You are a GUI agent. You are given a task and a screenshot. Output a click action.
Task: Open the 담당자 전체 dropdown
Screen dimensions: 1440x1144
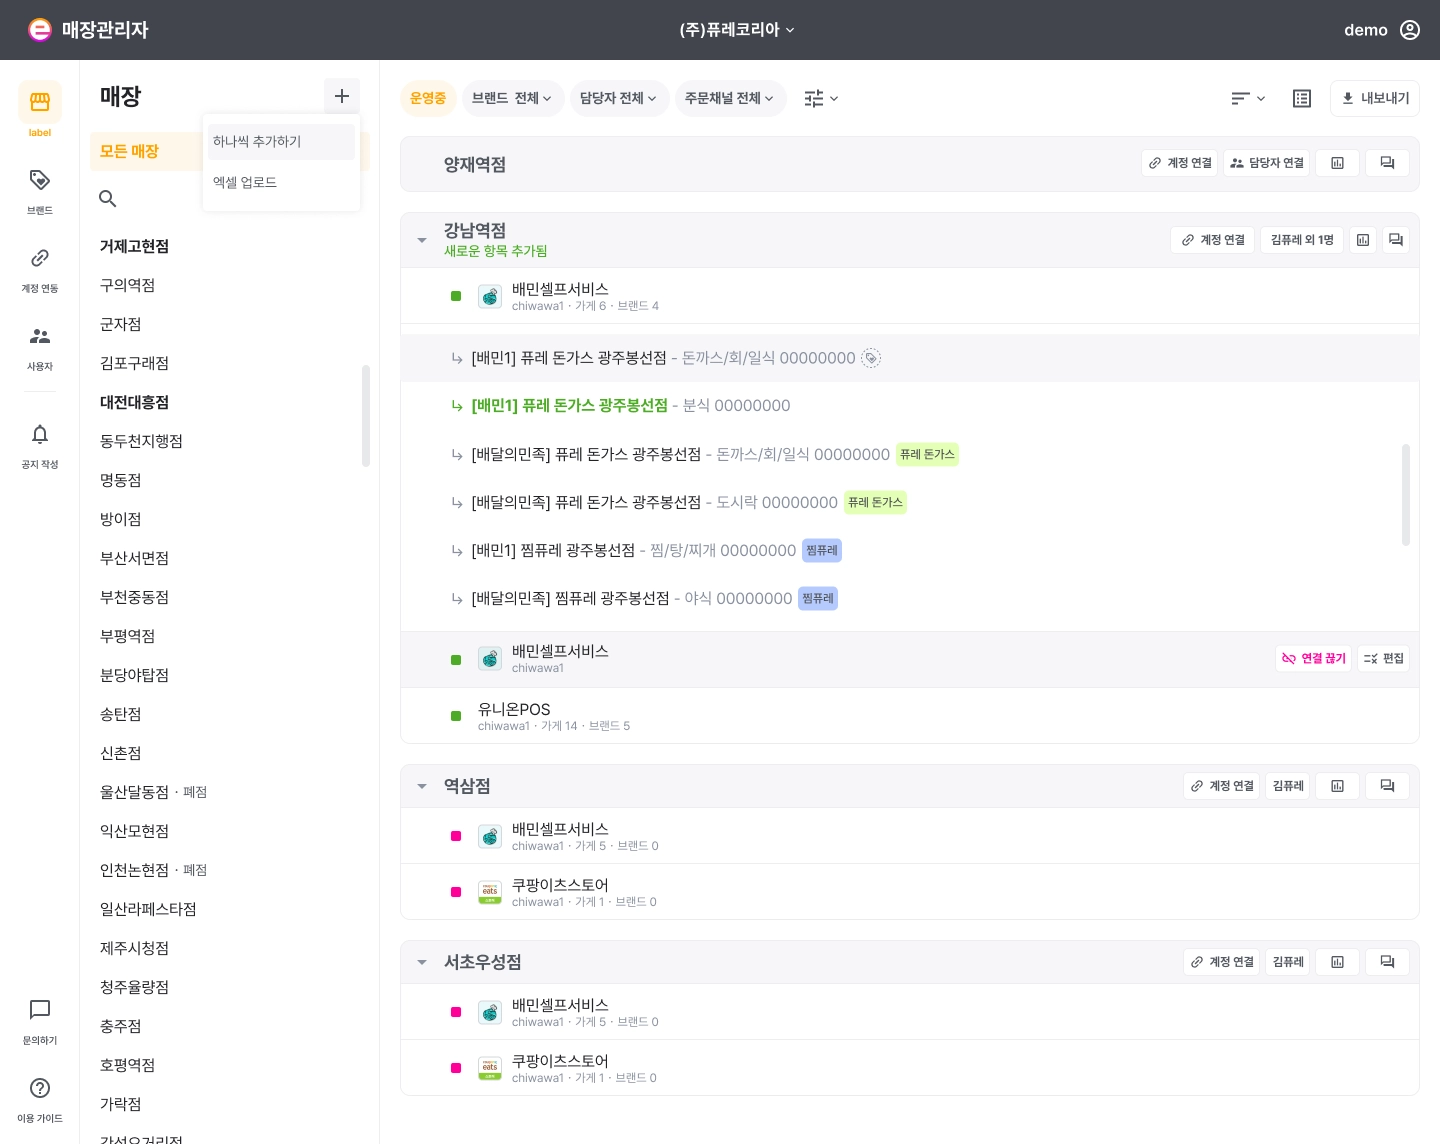point(619,98)
